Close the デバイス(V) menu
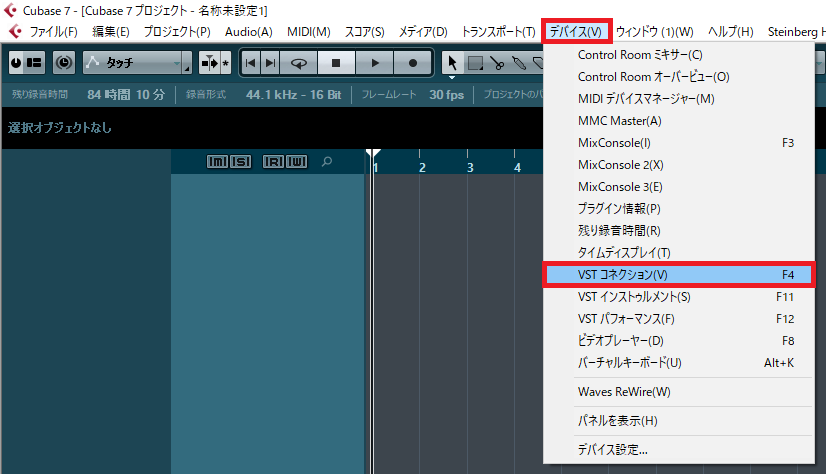The width and height of the screenshot is (826, 474). pos(576,32)
